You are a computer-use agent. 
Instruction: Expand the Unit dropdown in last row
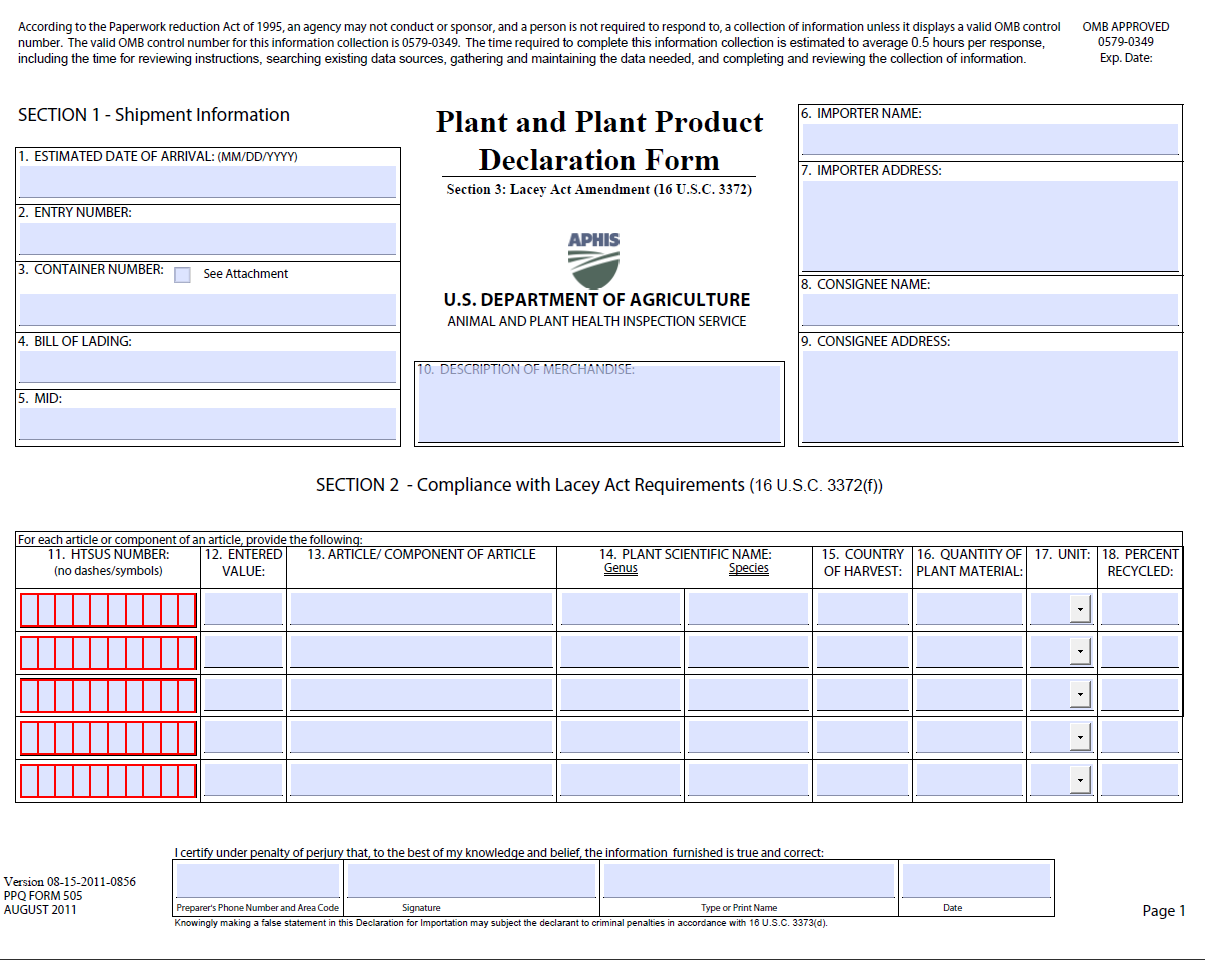point(1079,780)
